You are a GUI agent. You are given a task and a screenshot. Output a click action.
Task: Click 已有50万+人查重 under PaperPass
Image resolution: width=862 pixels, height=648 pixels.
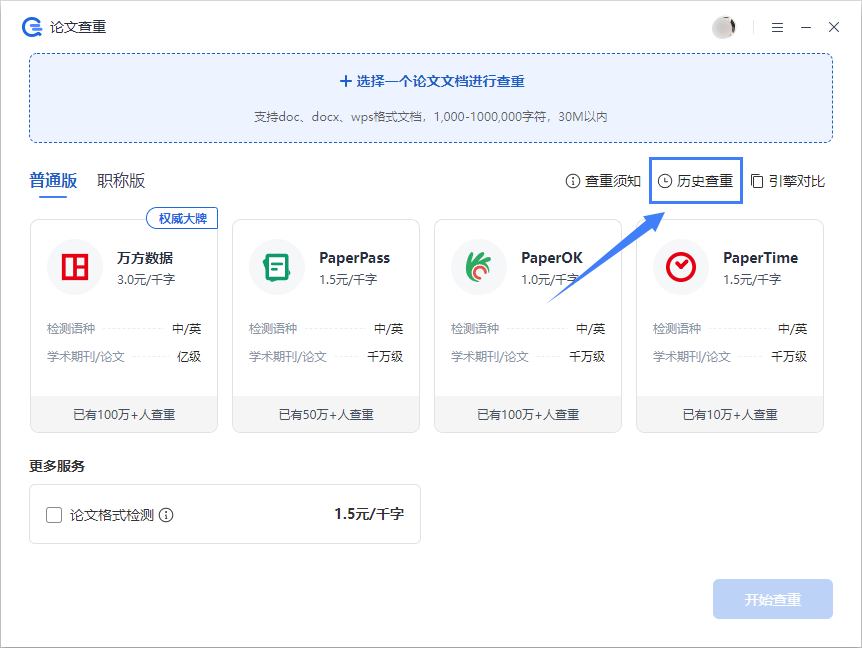coord(326,414)
